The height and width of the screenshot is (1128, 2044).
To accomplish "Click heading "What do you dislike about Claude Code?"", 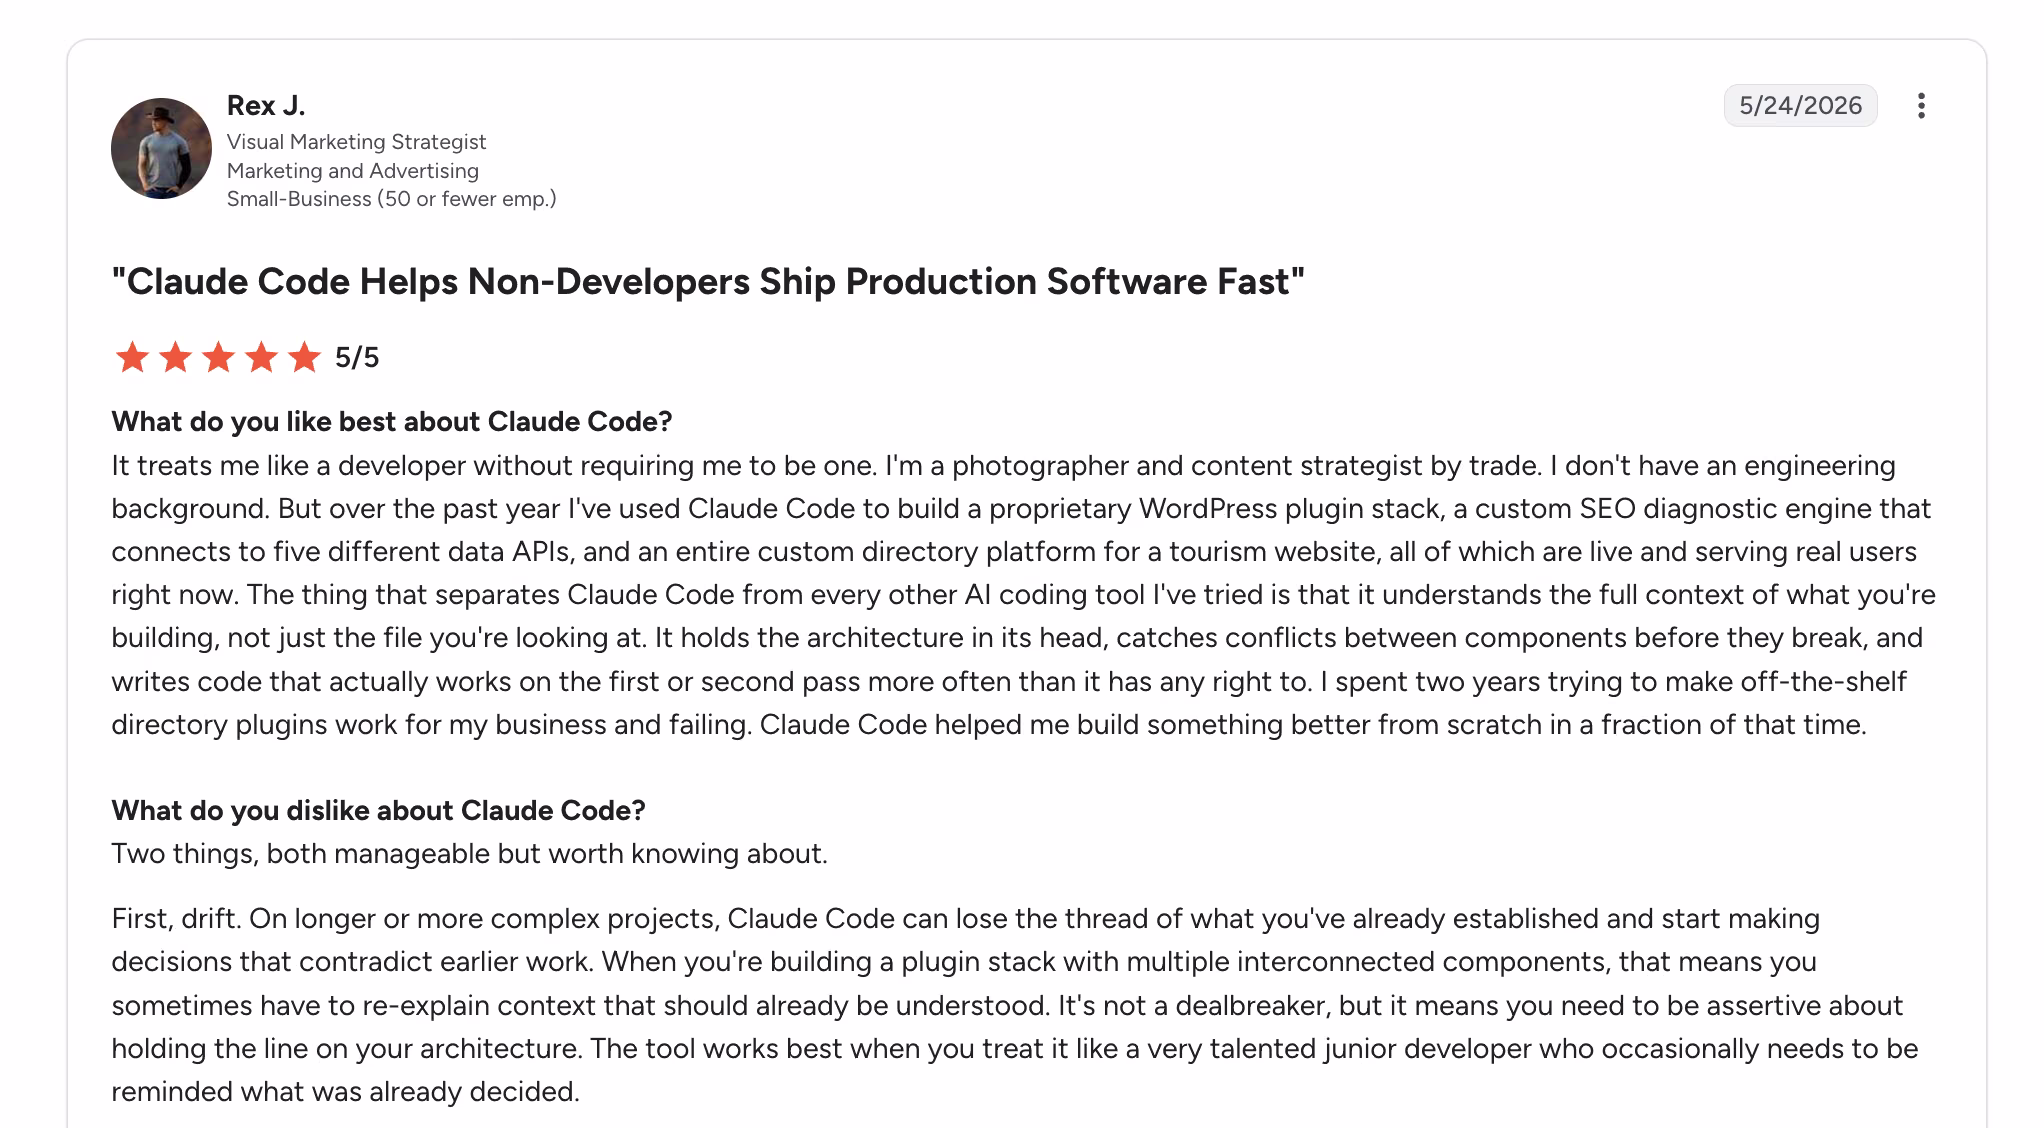I will coord(378,810).
